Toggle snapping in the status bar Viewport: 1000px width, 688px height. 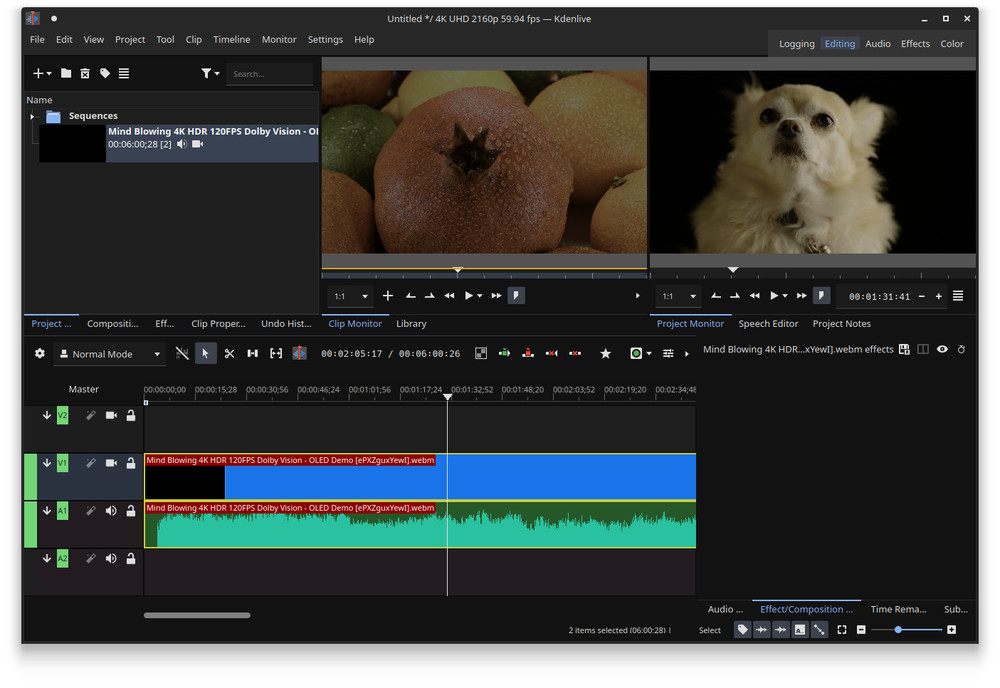click(x=819, y=630)
